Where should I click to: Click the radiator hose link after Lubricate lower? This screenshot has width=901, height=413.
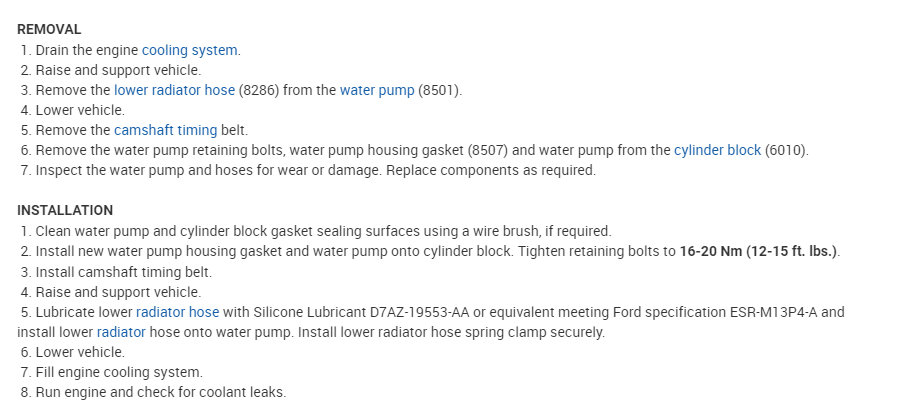tap(177, 312)
